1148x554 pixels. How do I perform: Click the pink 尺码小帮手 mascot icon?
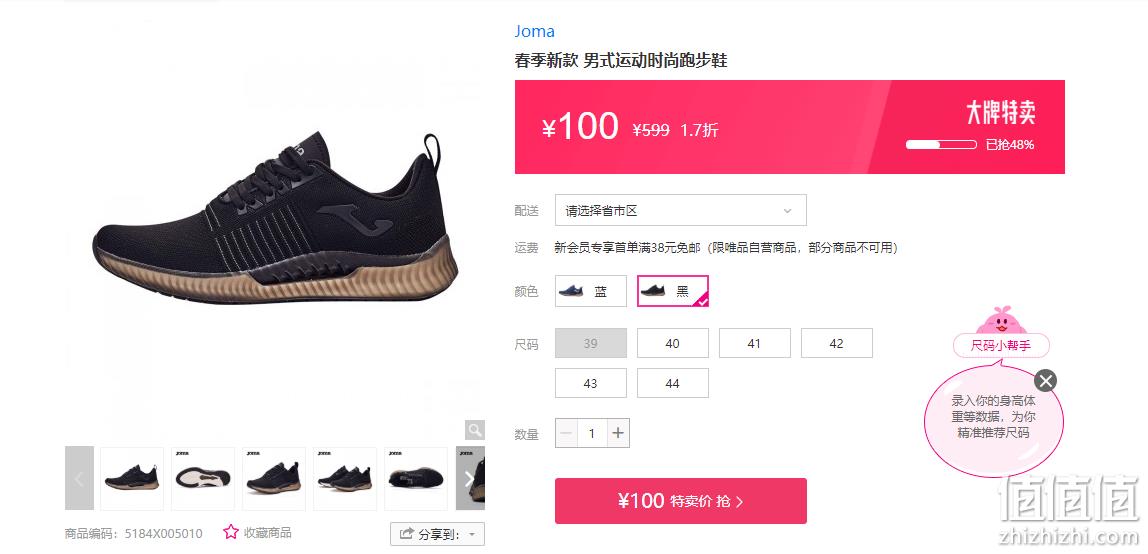[x=1001, y=321]
